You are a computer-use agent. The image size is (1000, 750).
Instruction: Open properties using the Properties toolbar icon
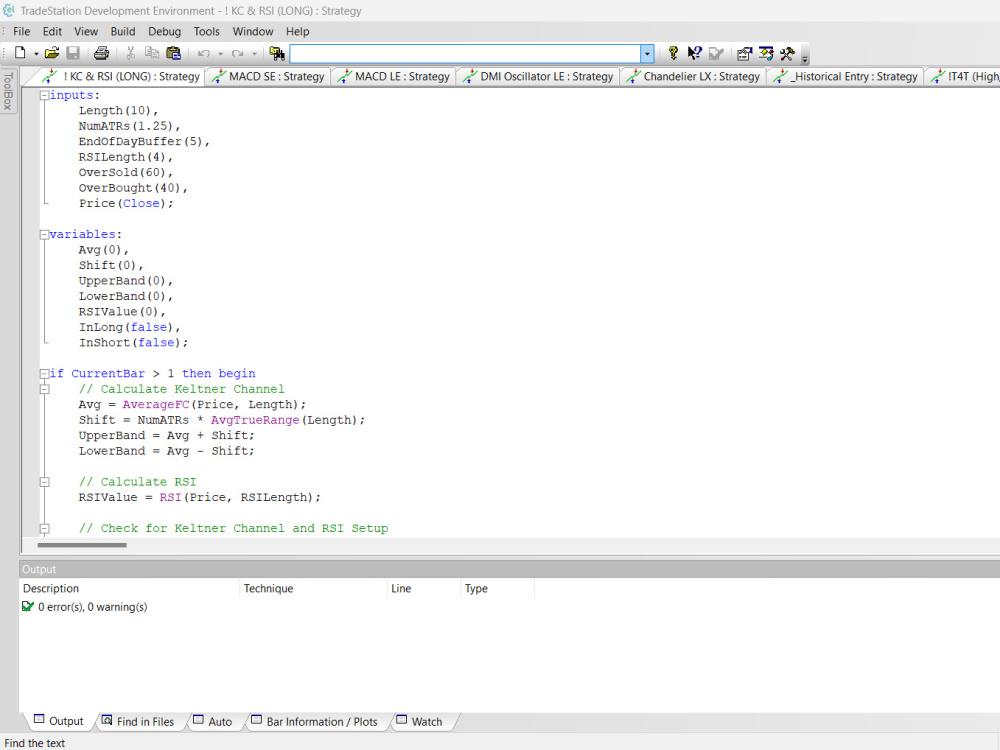(x=744, y=53)
